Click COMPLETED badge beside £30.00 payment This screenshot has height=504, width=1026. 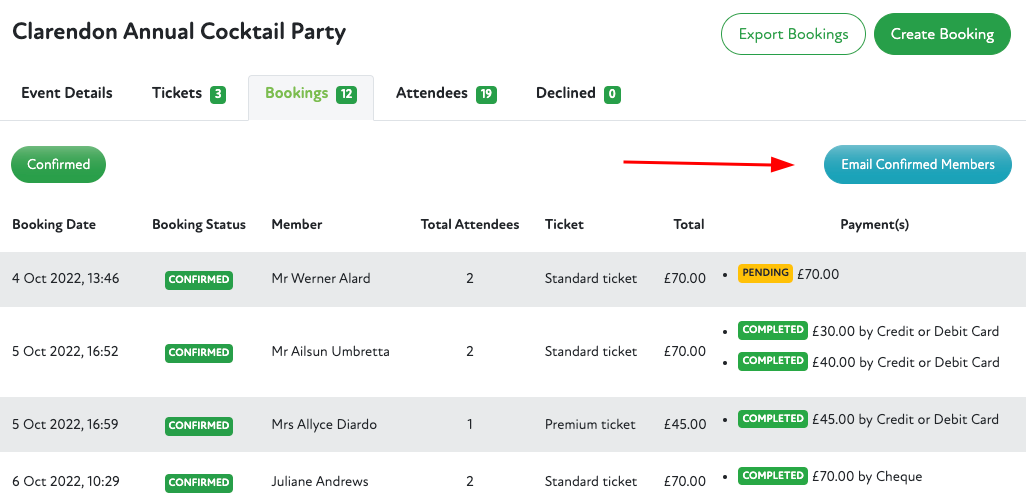pyautogui.click(x=772, y=330)
